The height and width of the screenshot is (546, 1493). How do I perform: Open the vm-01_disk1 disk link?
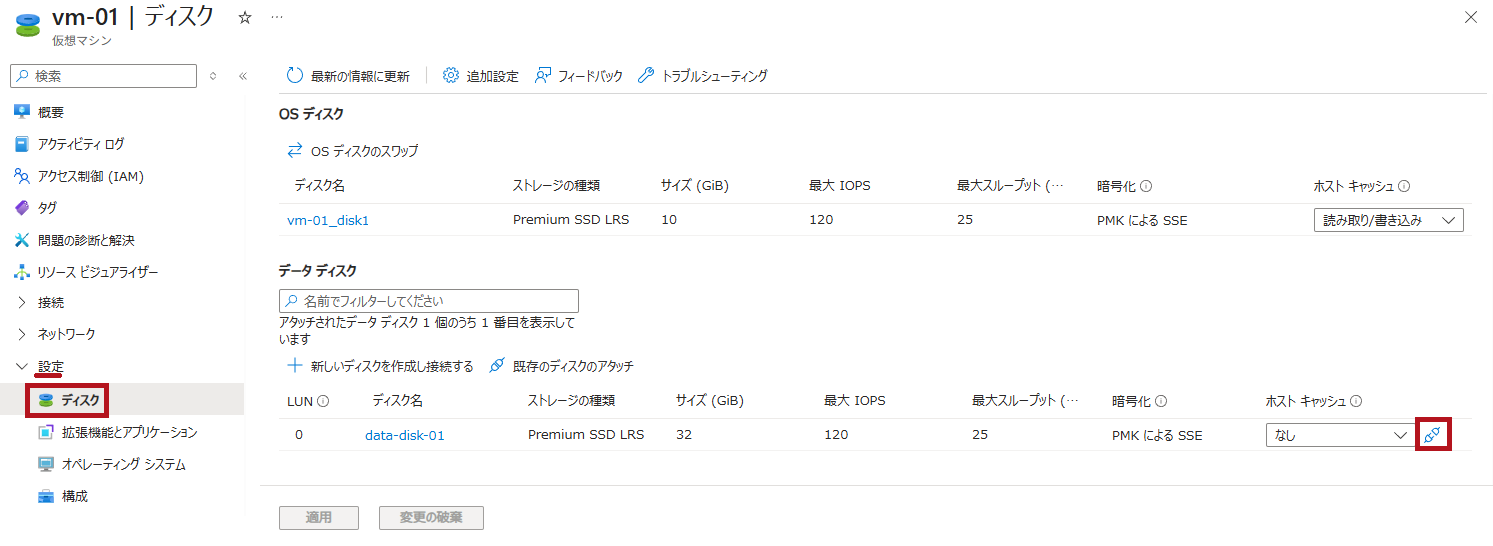click(x=328, y=220)
